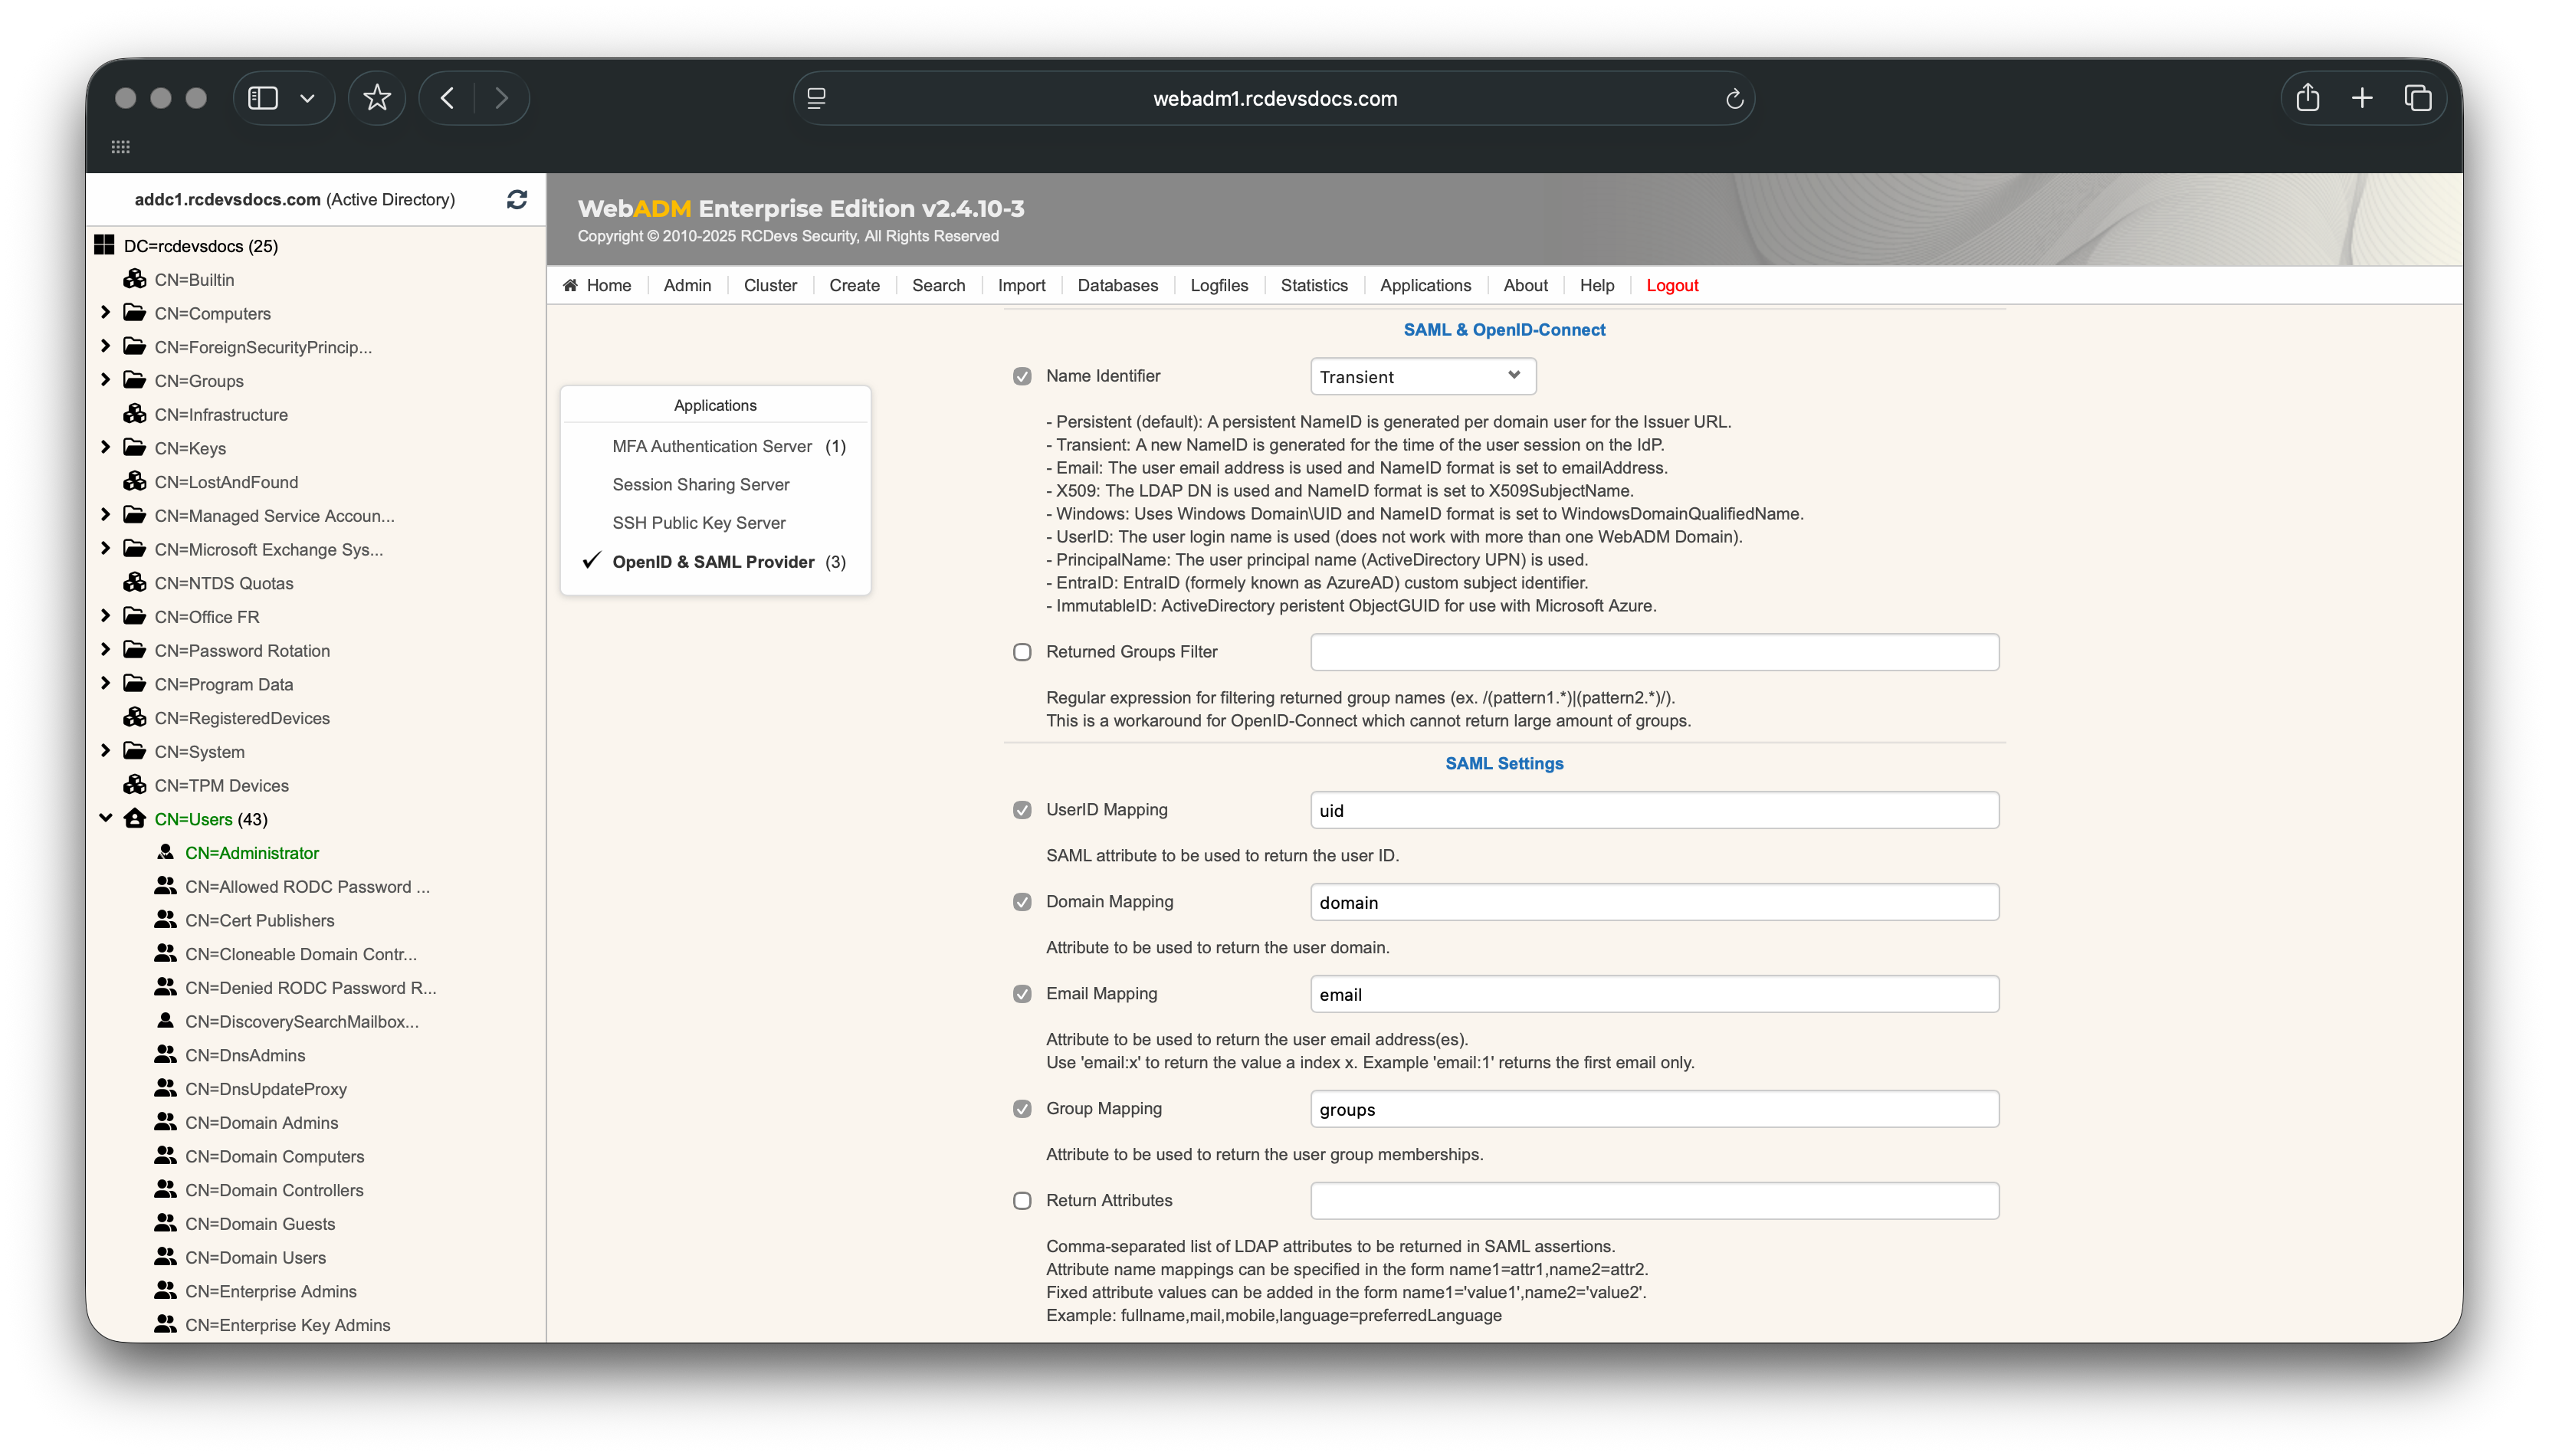Open the Name Identifier Transient dropdown
Screen dimensions: 2549x1456
click(1422, 376)
